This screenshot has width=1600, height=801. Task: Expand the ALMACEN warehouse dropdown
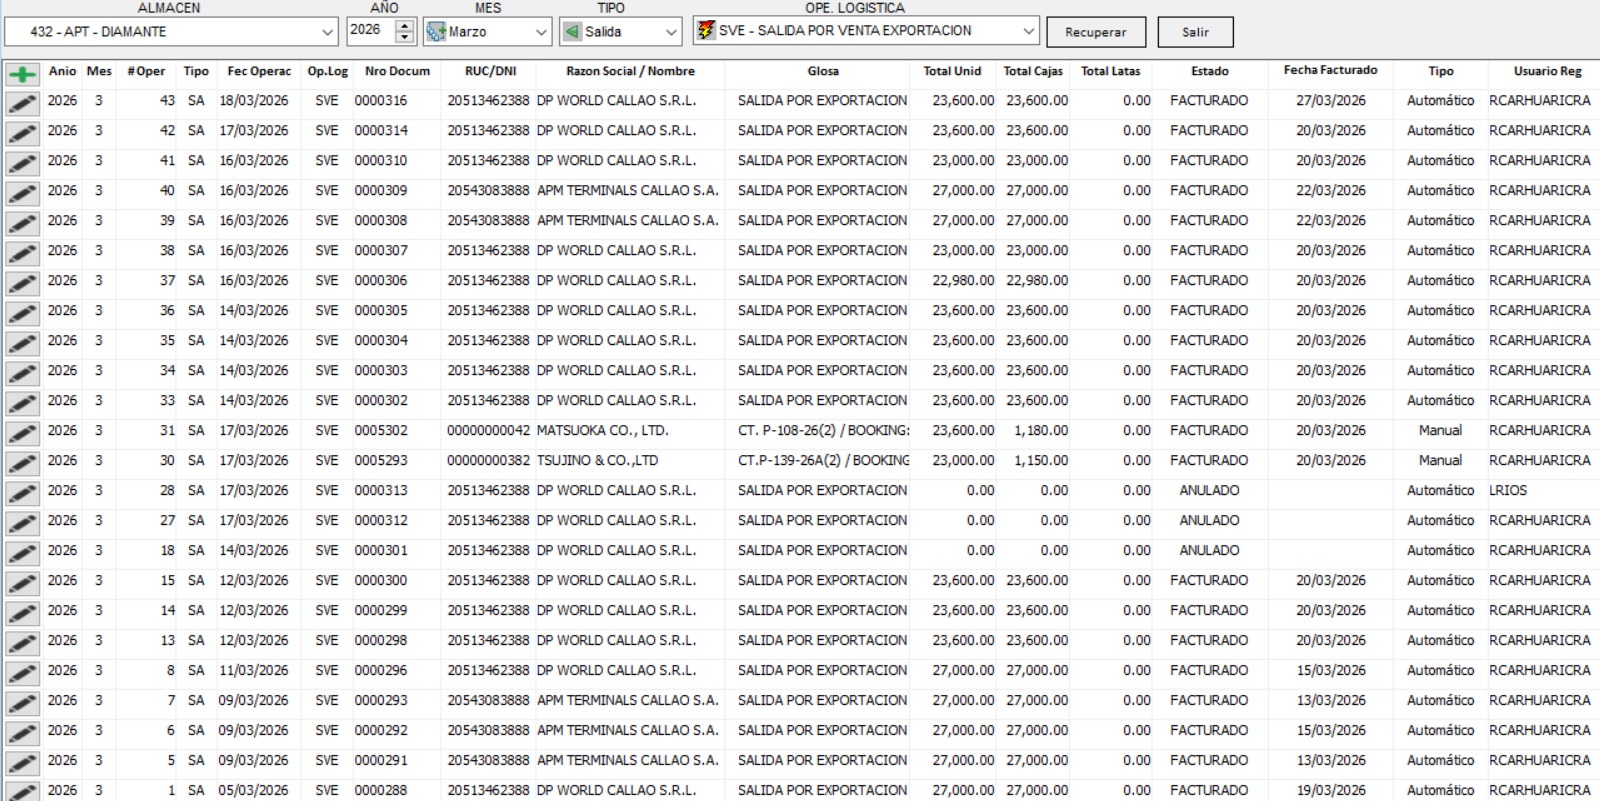(x=327, y=32)
